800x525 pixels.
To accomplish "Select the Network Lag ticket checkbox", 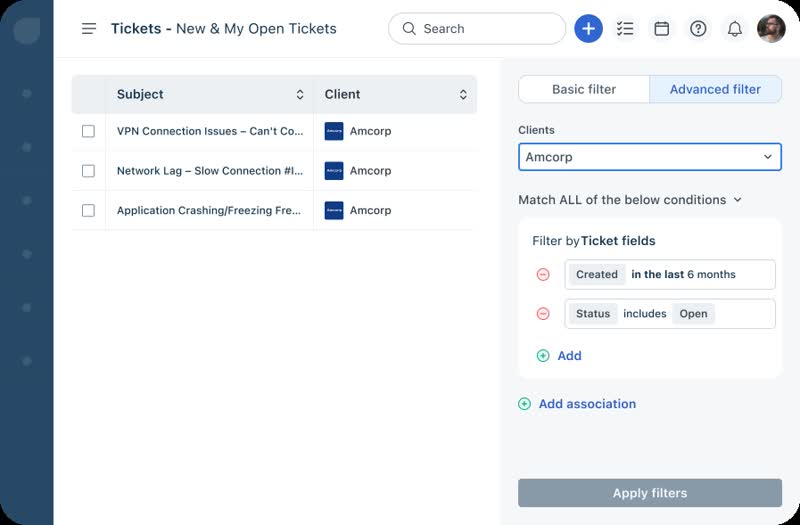I will click(88, 170).
